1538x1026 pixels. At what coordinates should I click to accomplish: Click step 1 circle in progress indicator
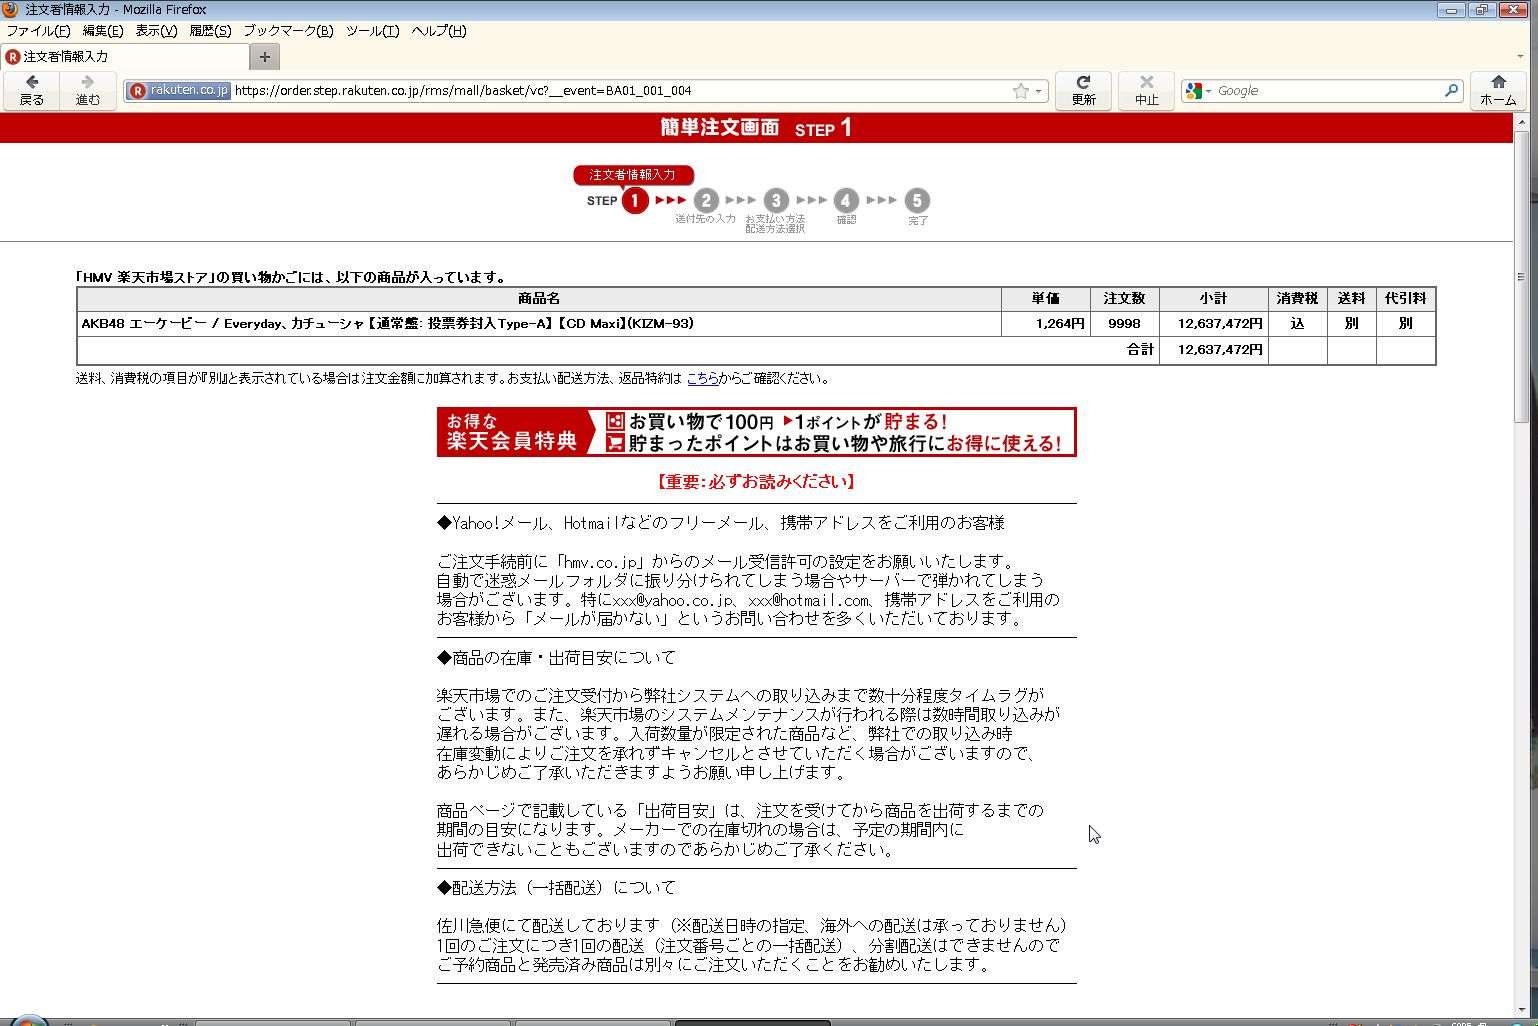pyautogui.click(x=634, y=201)
